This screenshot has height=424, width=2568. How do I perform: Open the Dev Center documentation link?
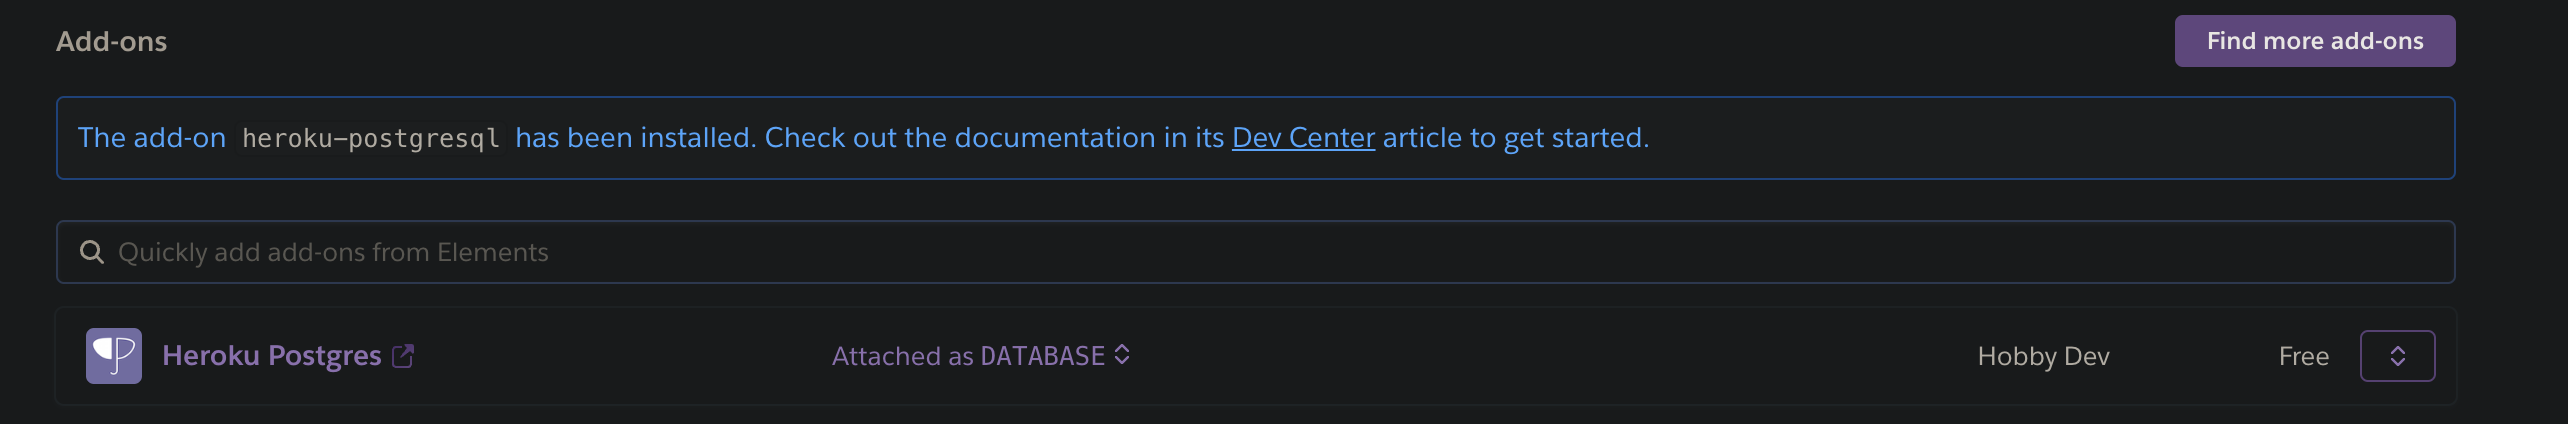[1303, 138]
